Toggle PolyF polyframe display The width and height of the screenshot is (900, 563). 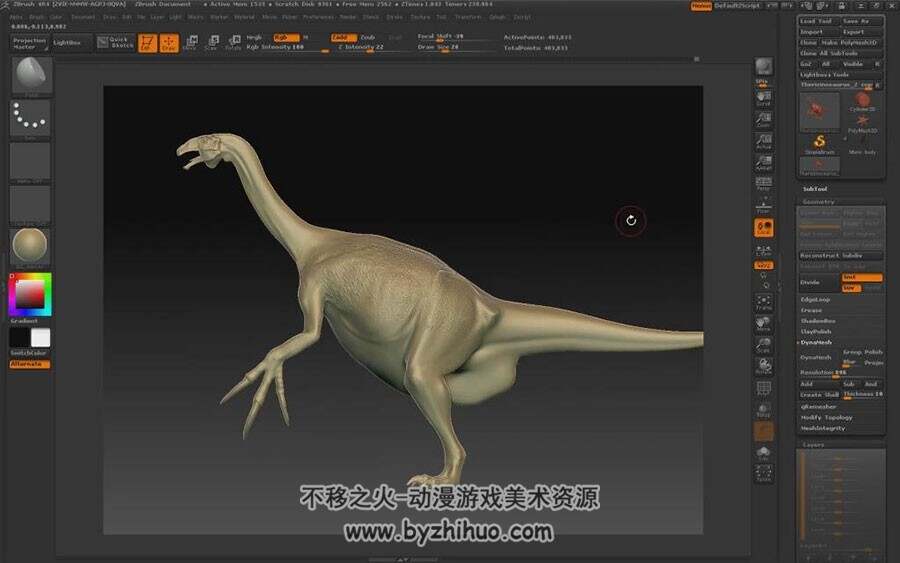coord(763,389)
